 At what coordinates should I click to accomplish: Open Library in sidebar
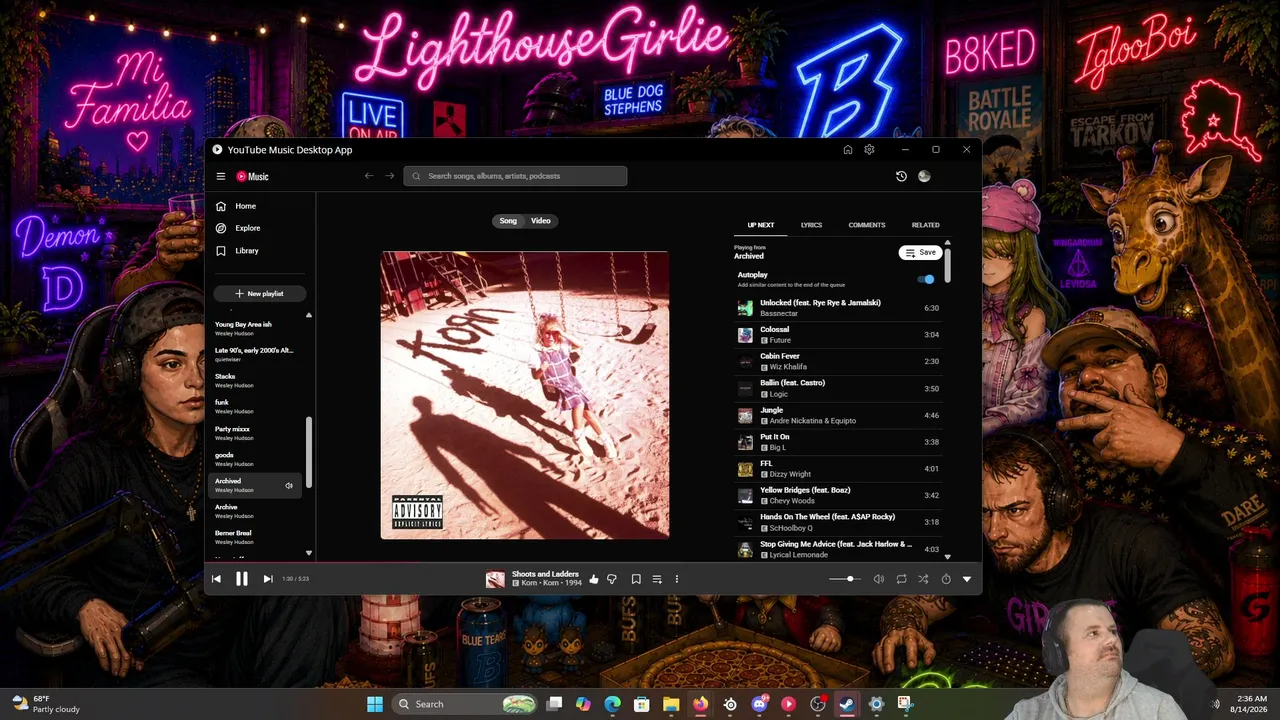(246, 251)
